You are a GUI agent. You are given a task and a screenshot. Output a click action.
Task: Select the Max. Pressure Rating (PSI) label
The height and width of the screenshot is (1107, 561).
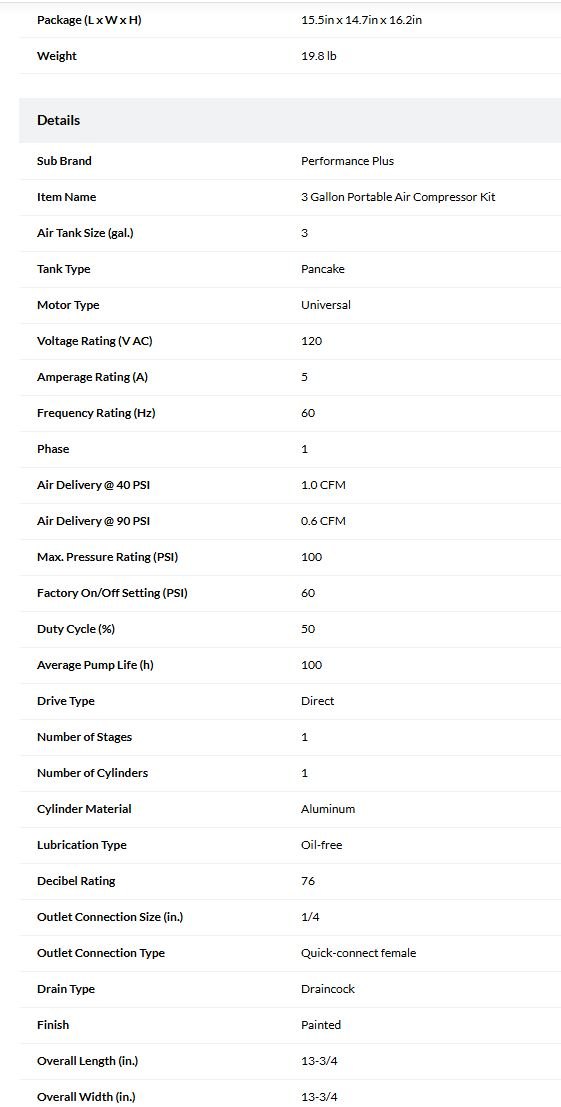107,557
